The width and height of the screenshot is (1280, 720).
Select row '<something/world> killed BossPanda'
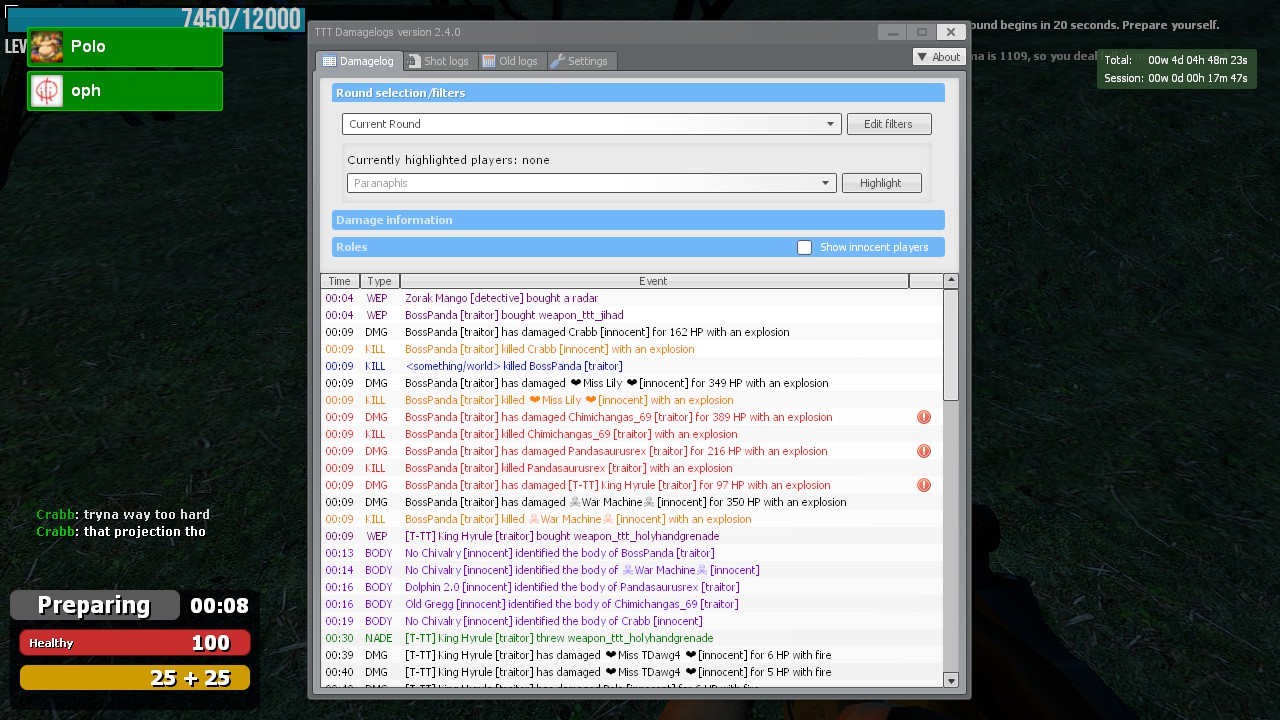[631, 366]
